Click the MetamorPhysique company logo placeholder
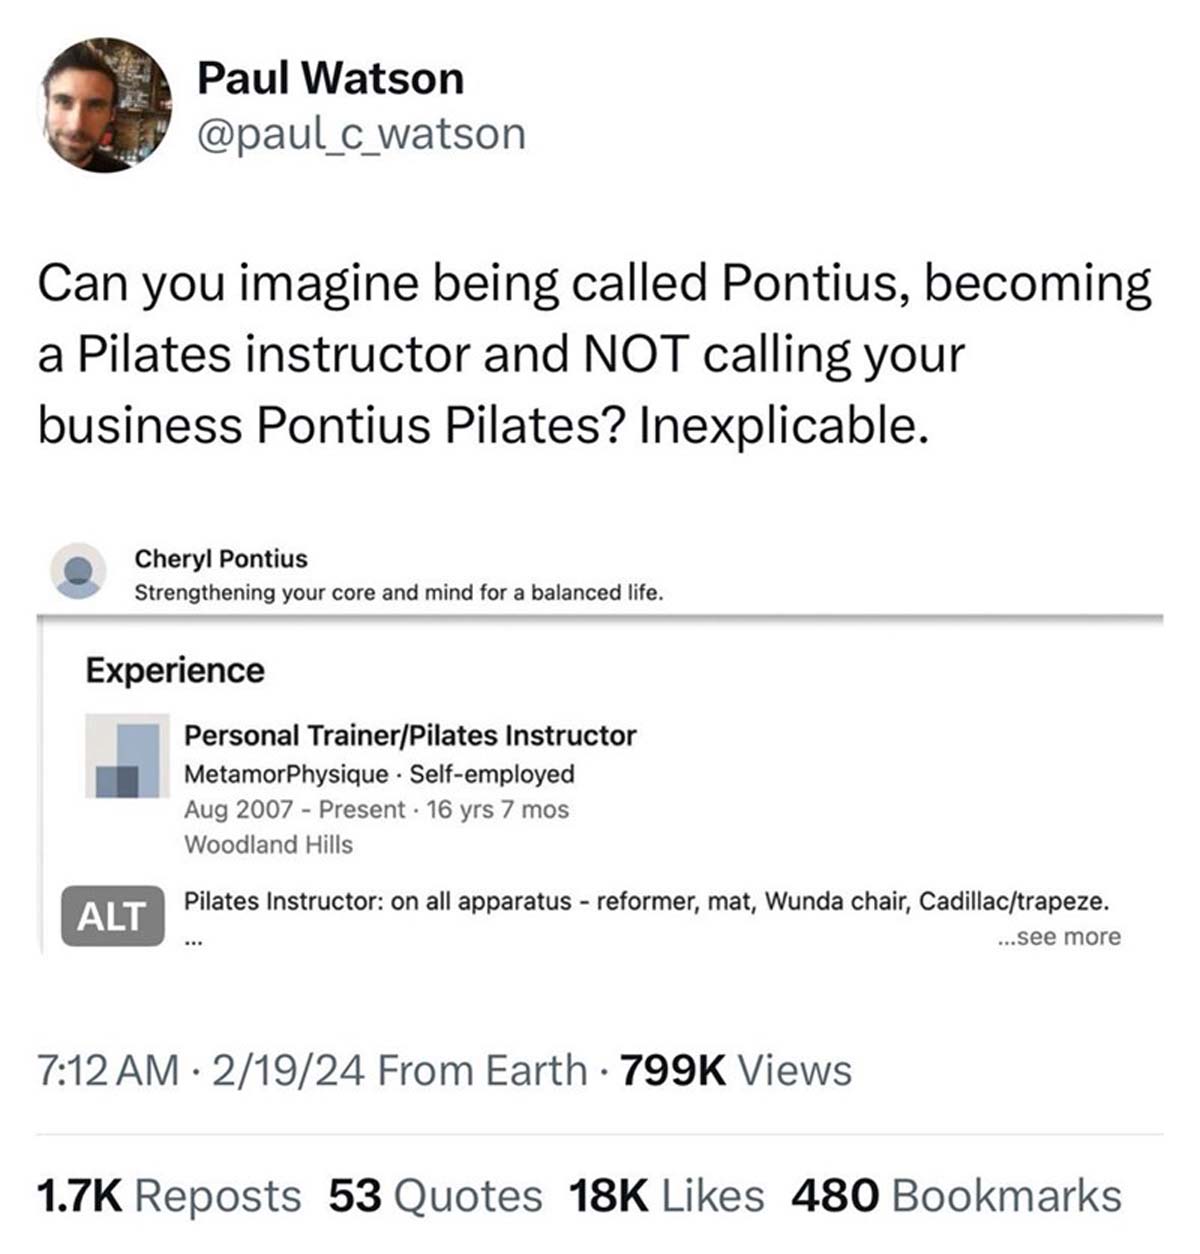1200x1254 pixels. [127, 755]
